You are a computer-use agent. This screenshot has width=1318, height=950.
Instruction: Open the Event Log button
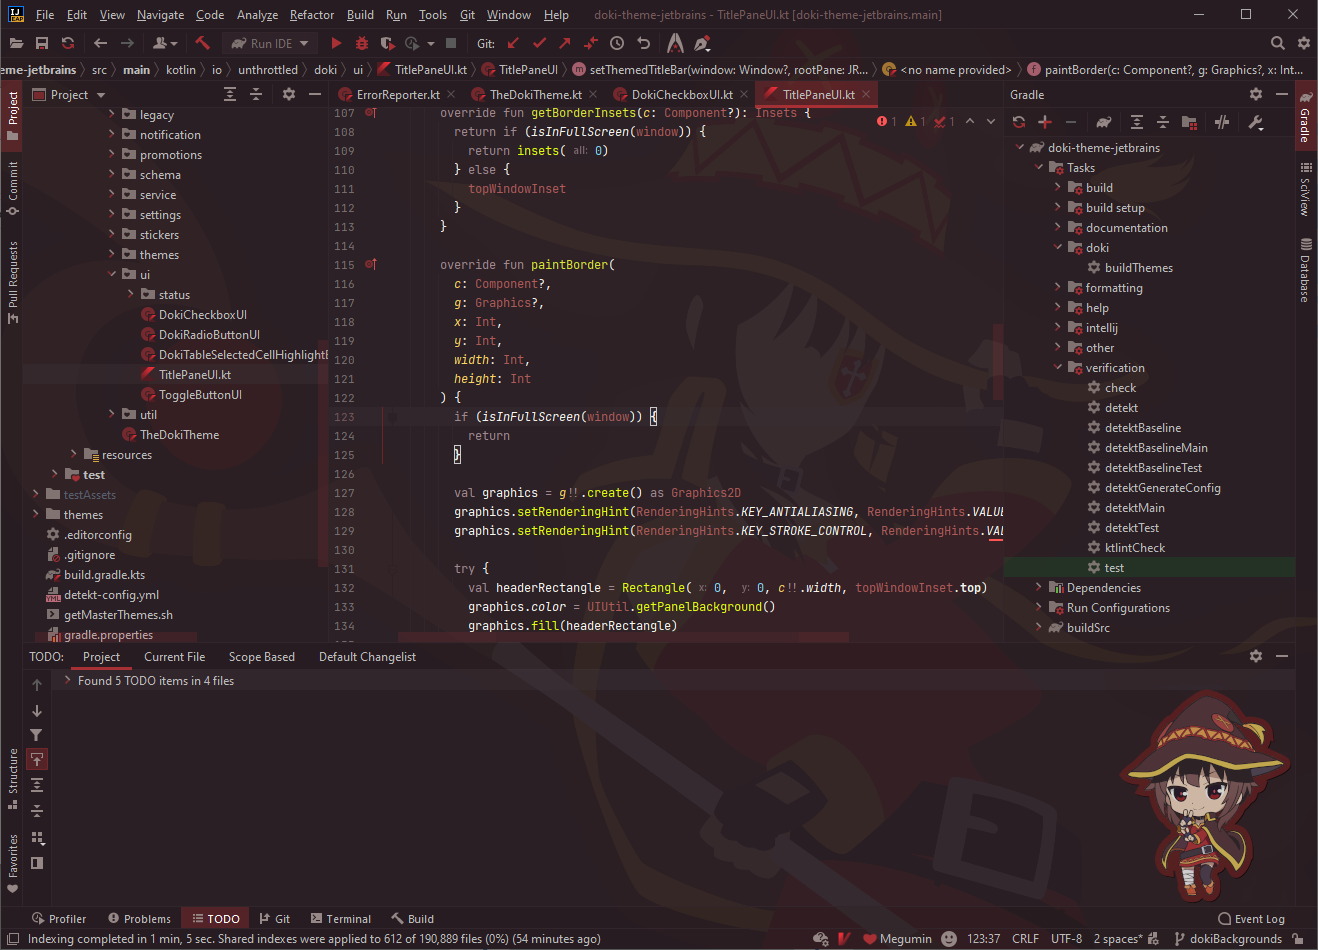(1252, 919)
